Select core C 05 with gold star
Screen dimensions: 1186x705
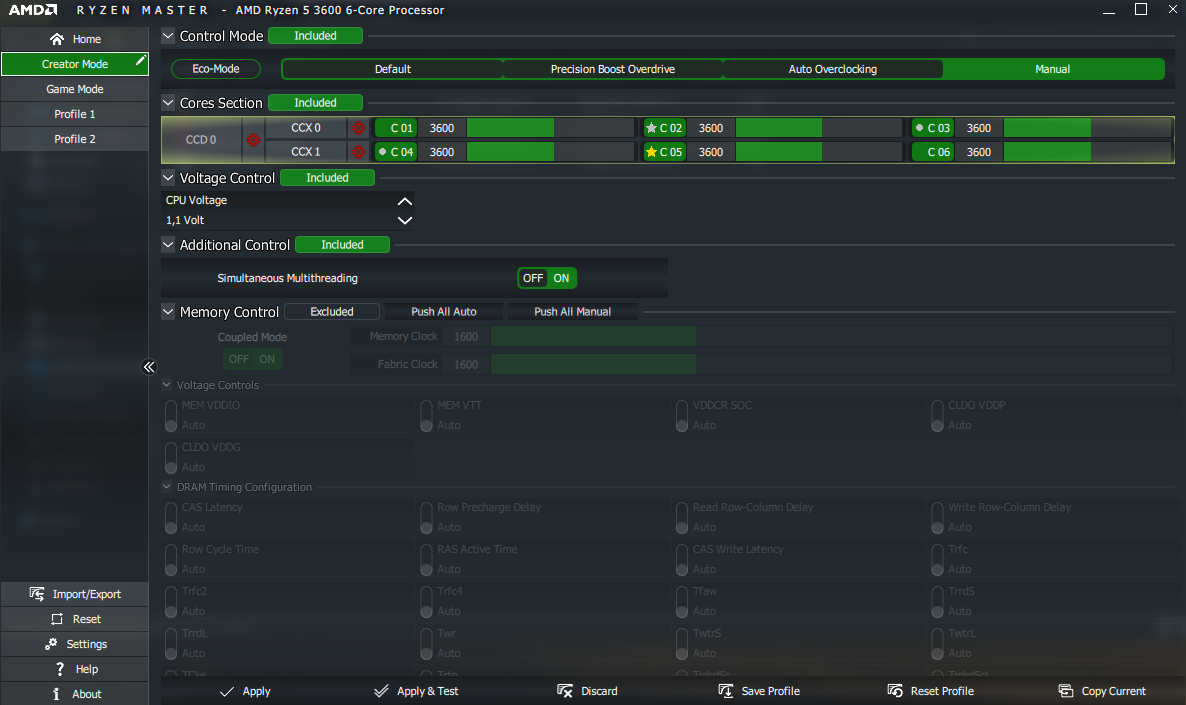tap(664, 152)
